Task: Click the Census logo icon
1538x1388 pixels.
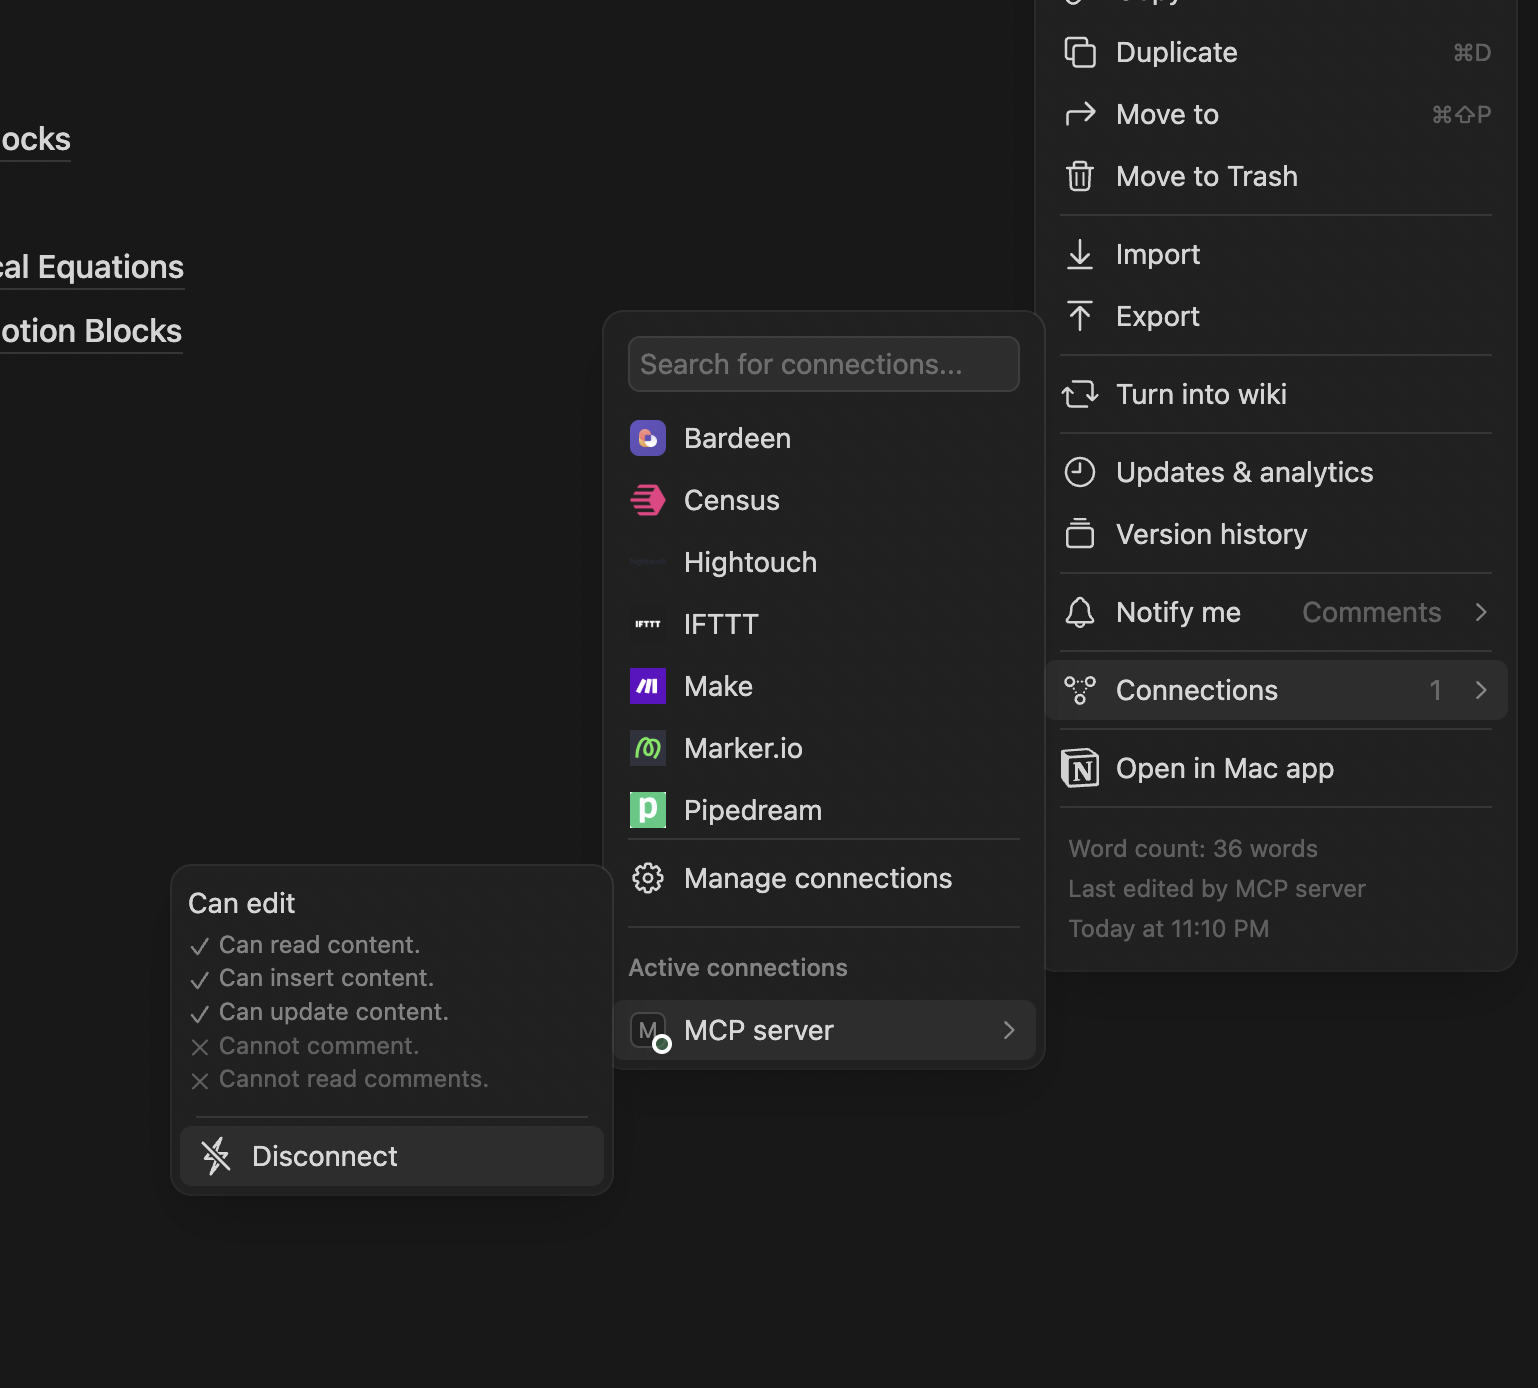Action: tap(647, 500)
